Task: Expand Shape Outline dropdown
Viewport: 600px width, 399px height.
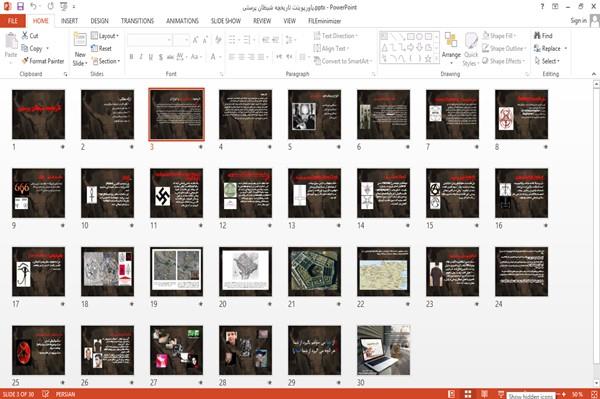Action: pyautogui.click(x=504, y=48)
